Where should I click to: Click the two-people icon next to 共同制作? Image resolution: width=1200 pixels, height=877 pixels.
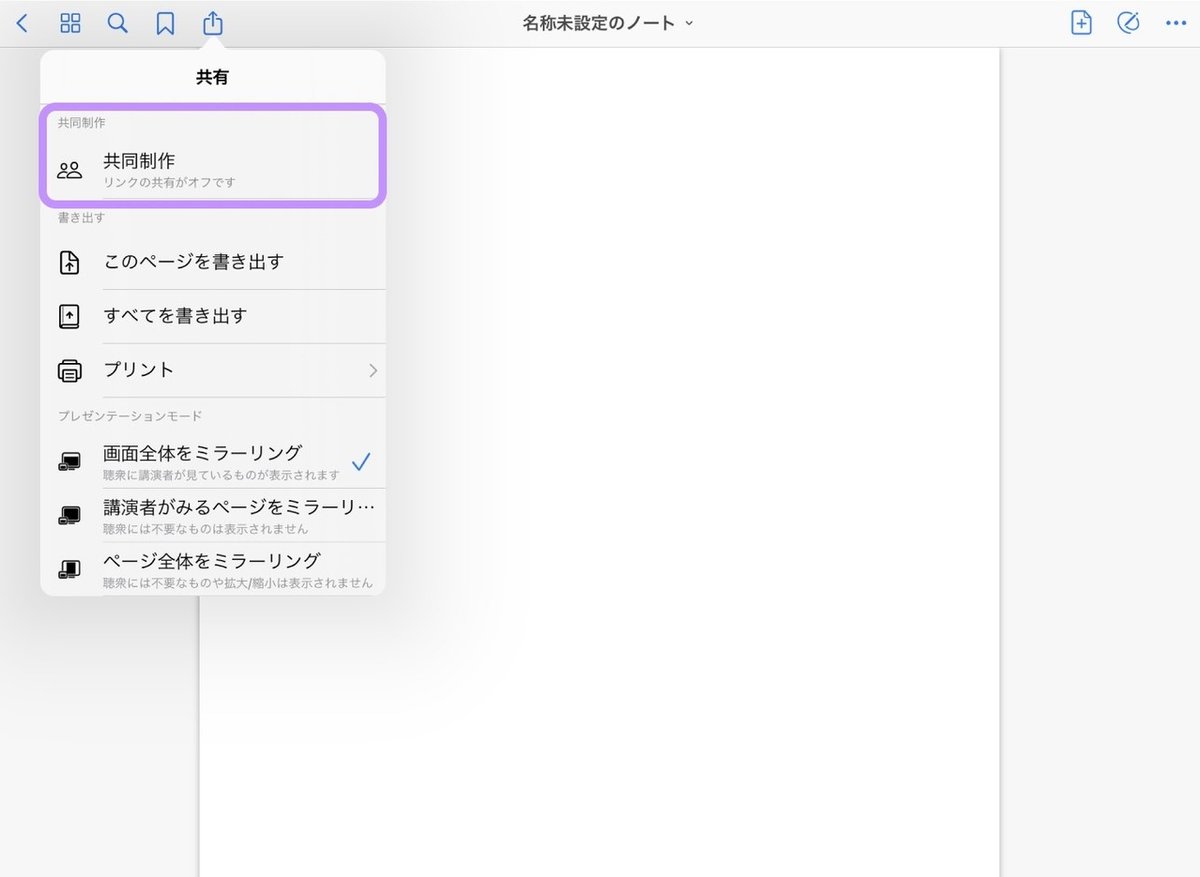click(x=69, y=169)
